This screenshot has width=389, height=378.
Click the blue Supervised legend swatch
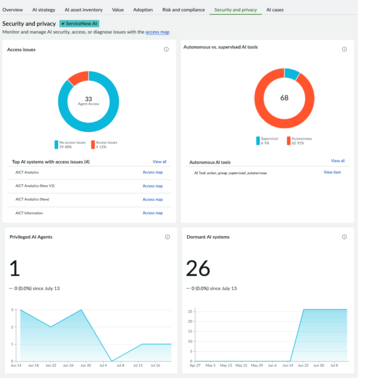(x=258, y=141)
